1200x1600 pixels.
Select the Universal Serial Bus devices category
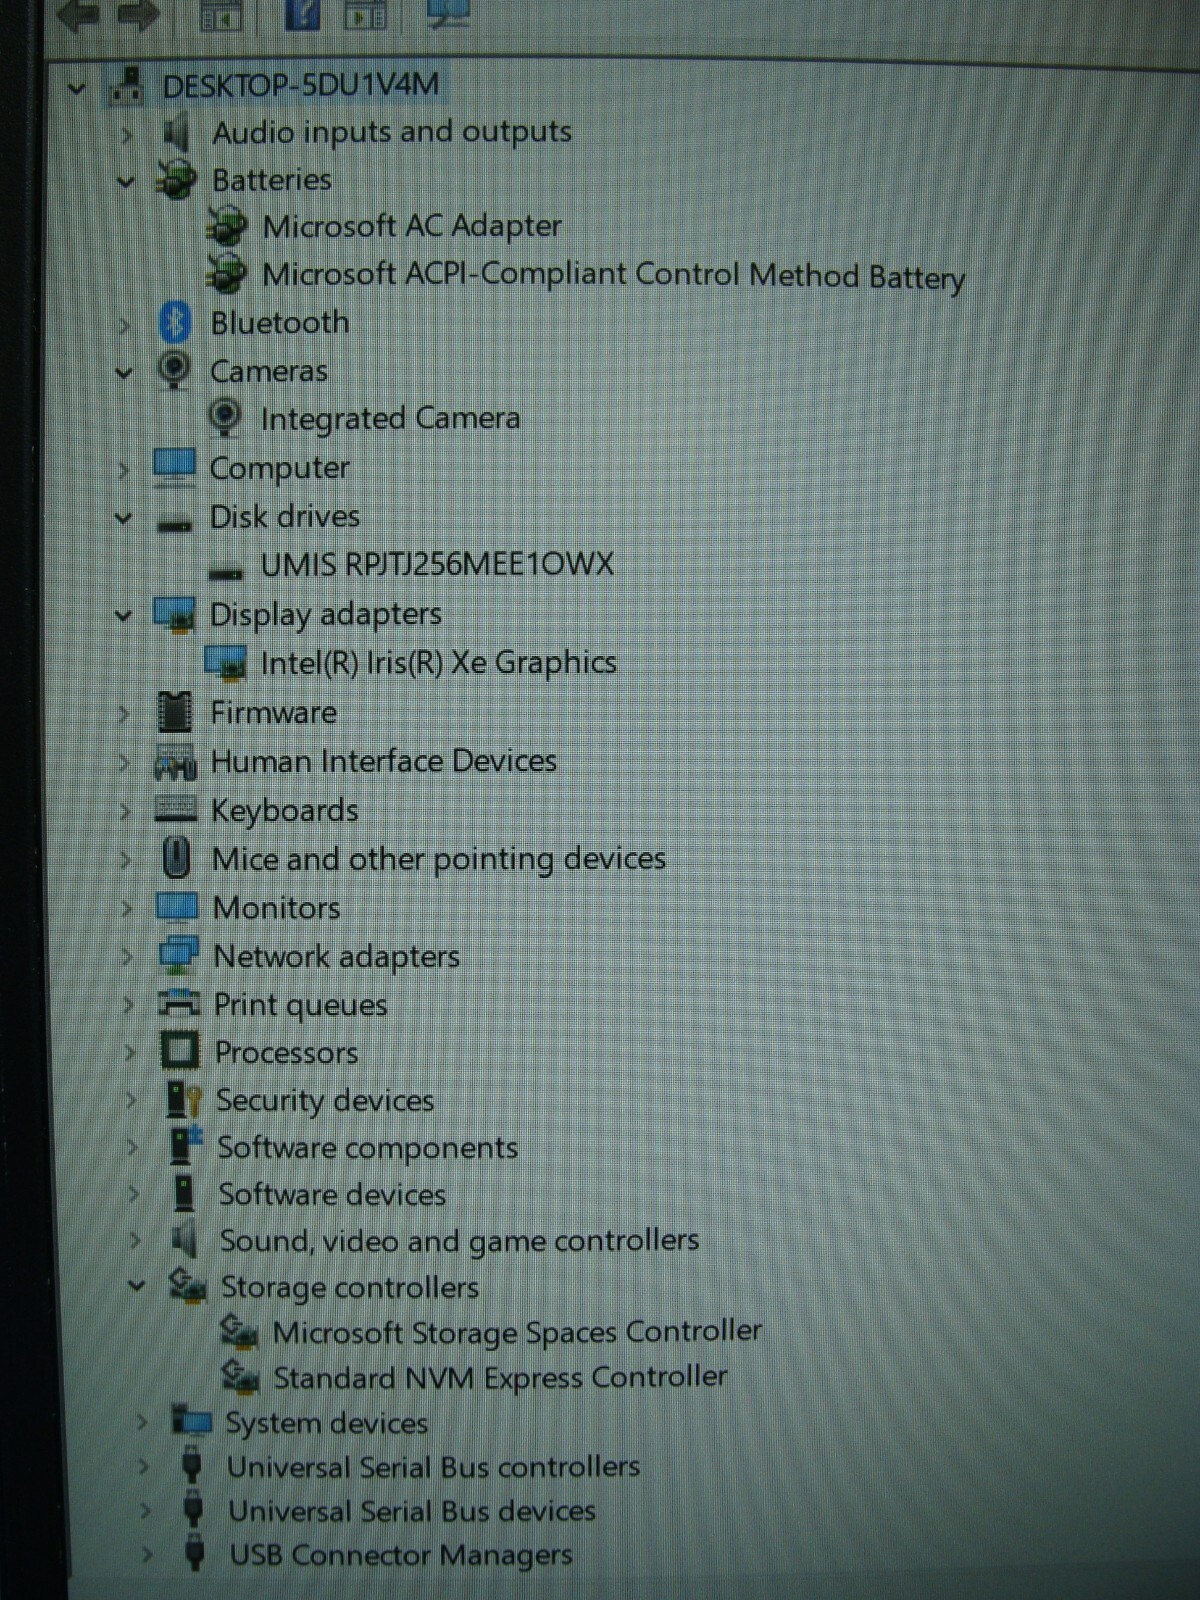412,1511
